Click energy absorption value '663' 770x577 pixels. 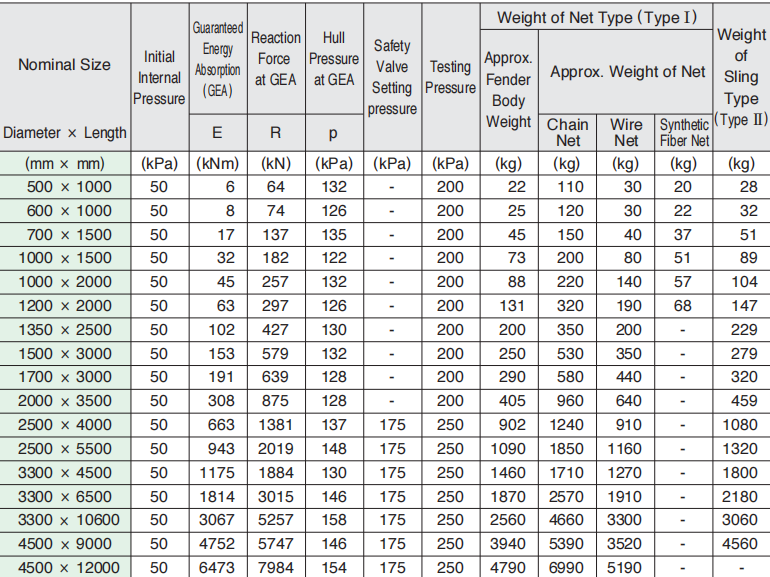point(221,425)
